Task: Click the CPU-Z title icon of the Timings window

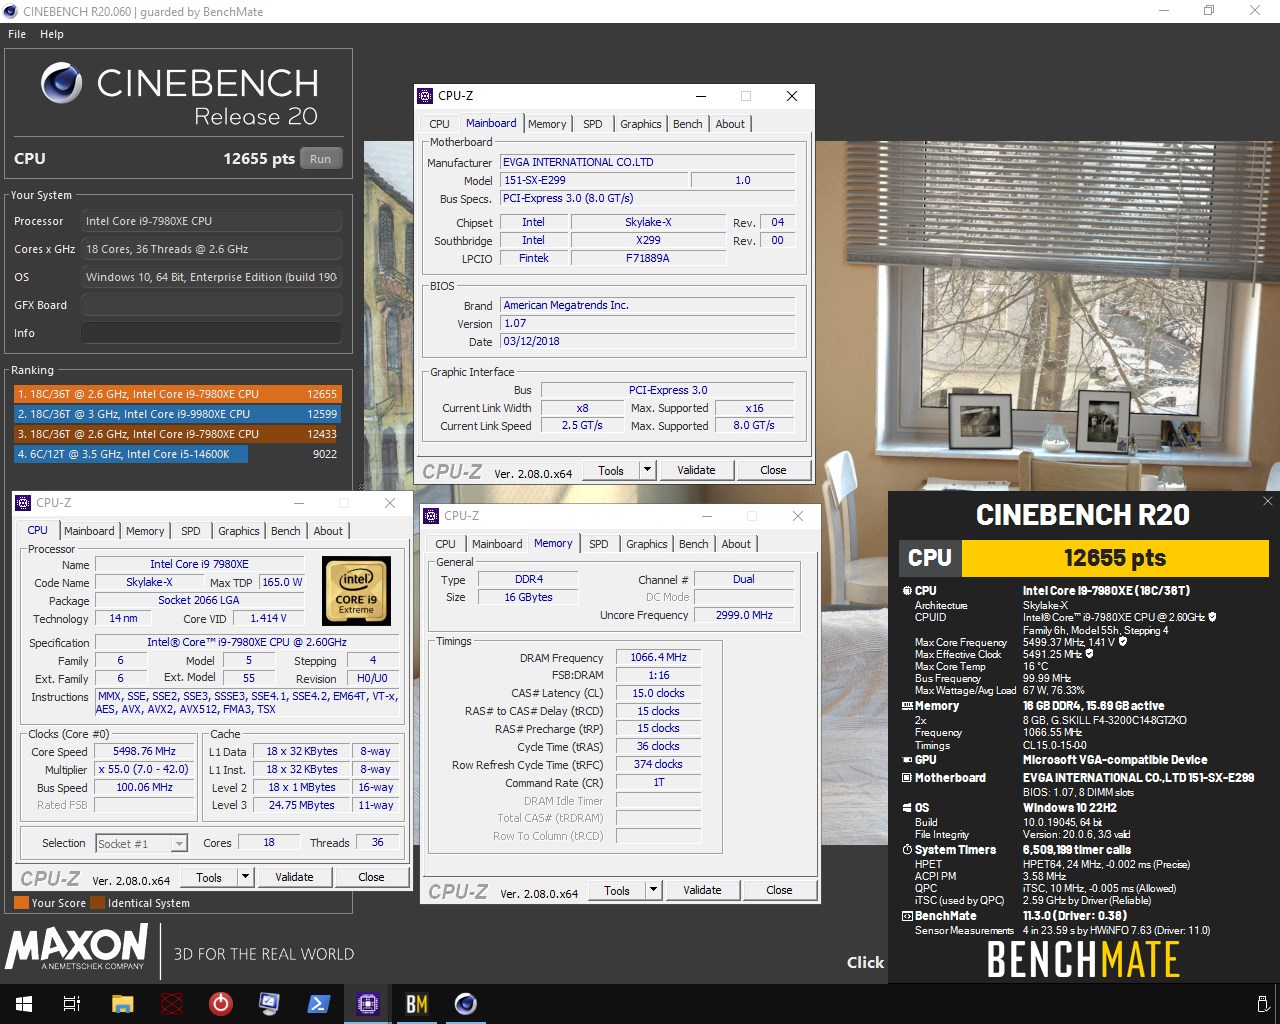Action: click(x=431, y=516)
